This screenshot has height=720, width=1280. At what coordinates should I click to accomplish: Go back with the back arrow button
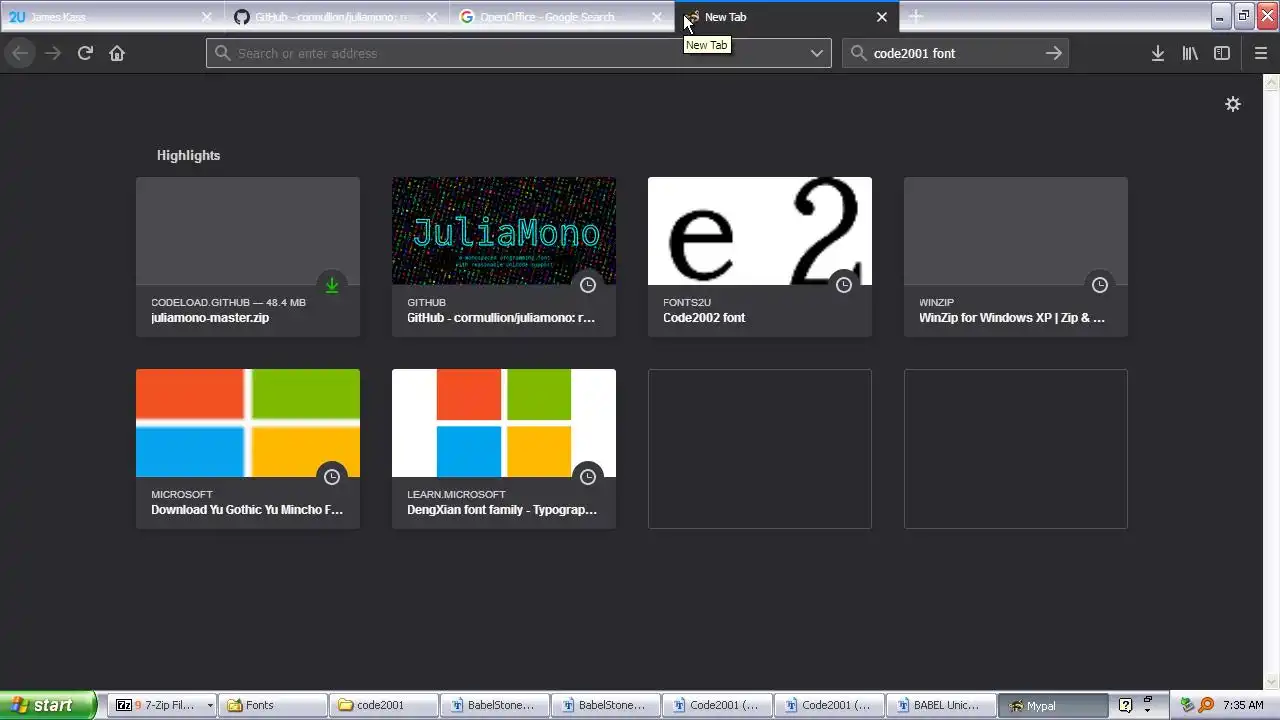point(20,53)
